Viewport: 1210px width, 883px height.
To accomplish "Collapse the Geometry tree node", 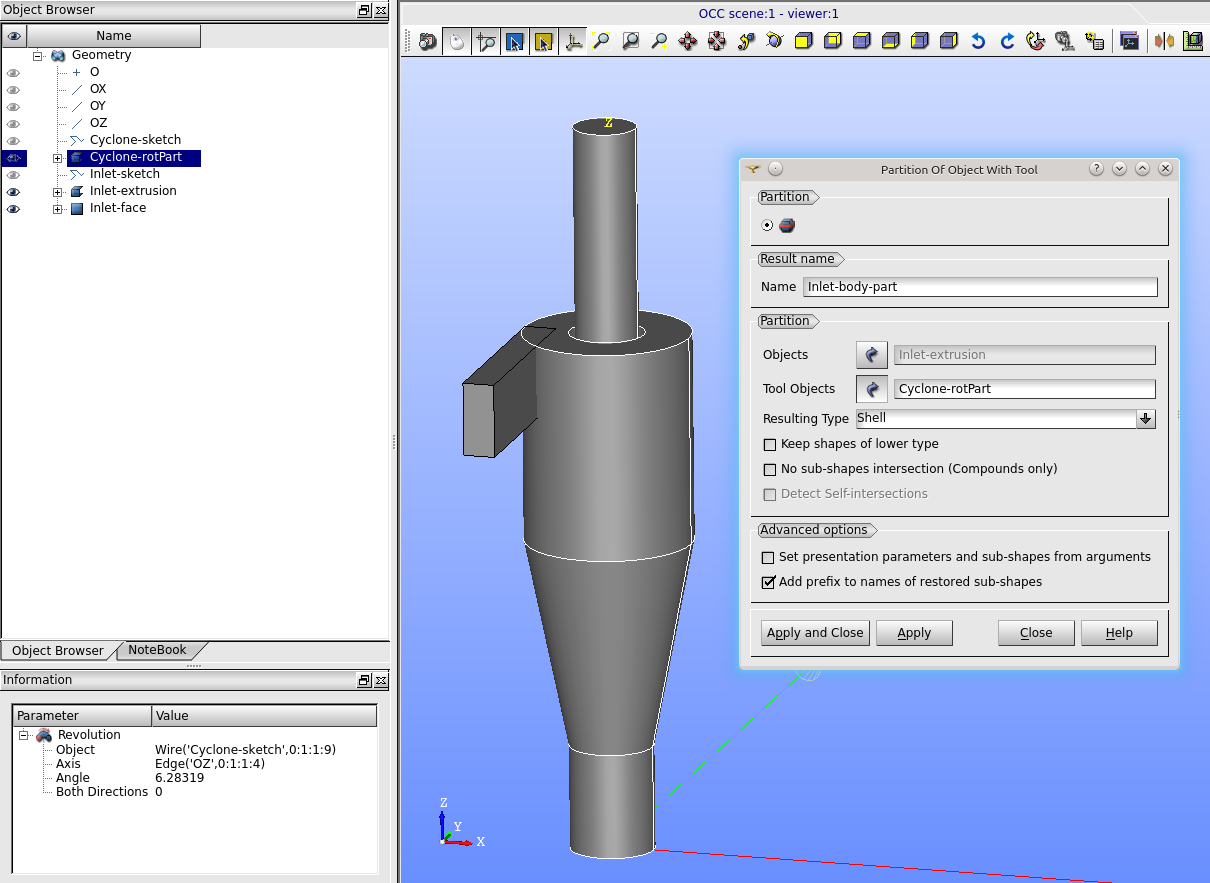I will [x=38, y=55].
